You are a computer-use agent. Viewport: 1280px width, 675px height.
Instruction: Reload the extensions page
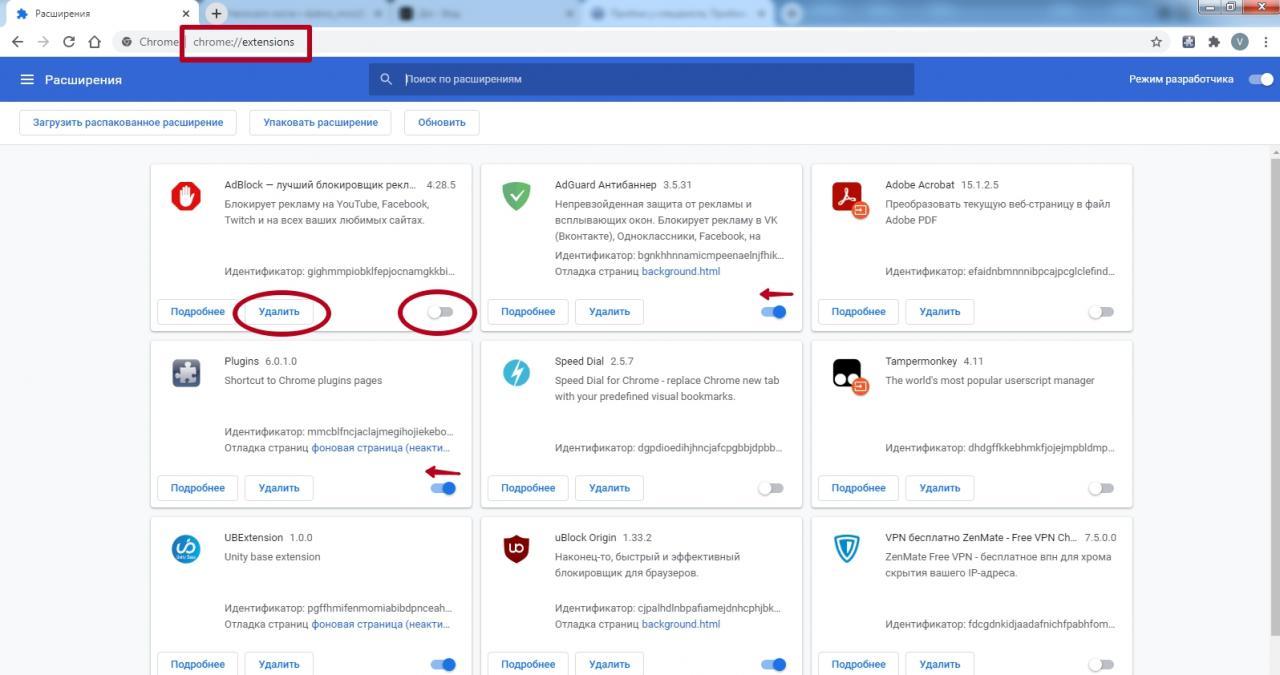(69, 42)
